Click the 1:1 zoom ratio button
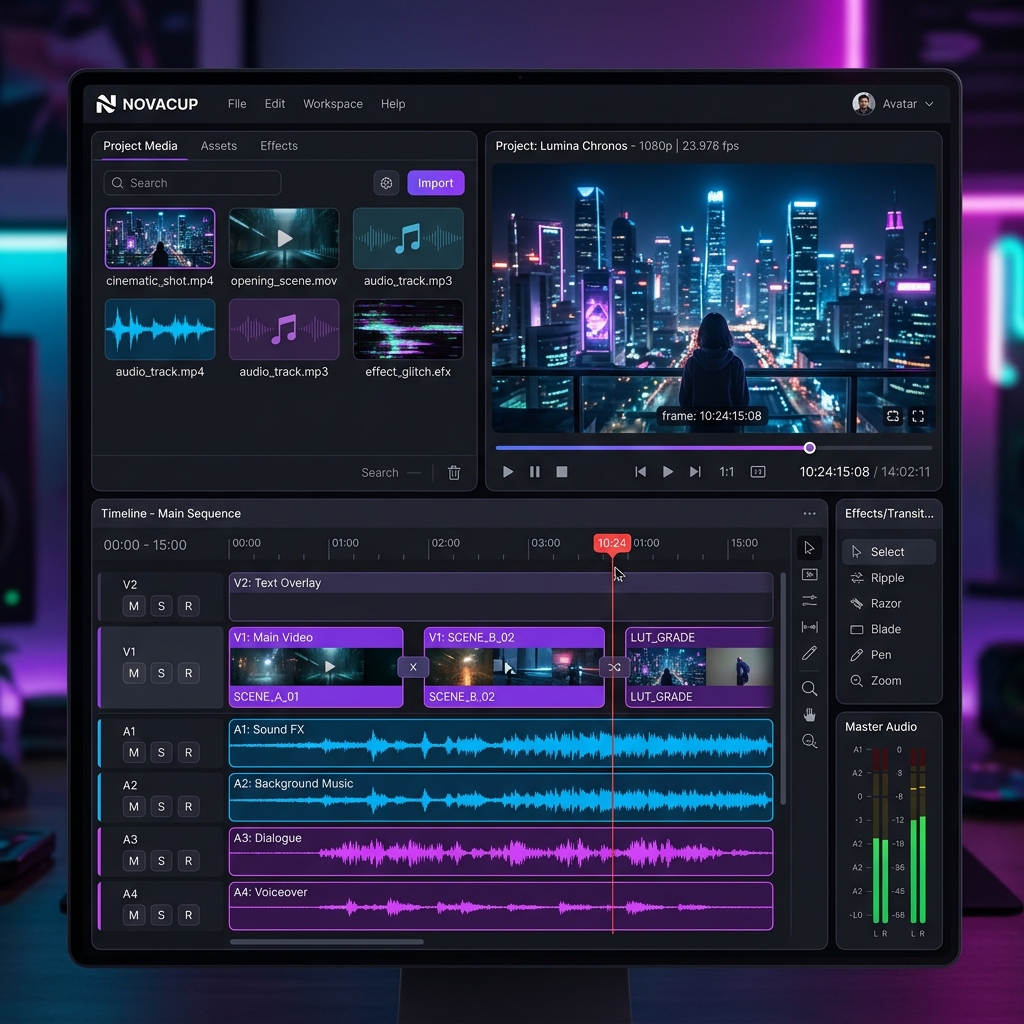This screenshot has height=1024, width=1024. point(726,472)
